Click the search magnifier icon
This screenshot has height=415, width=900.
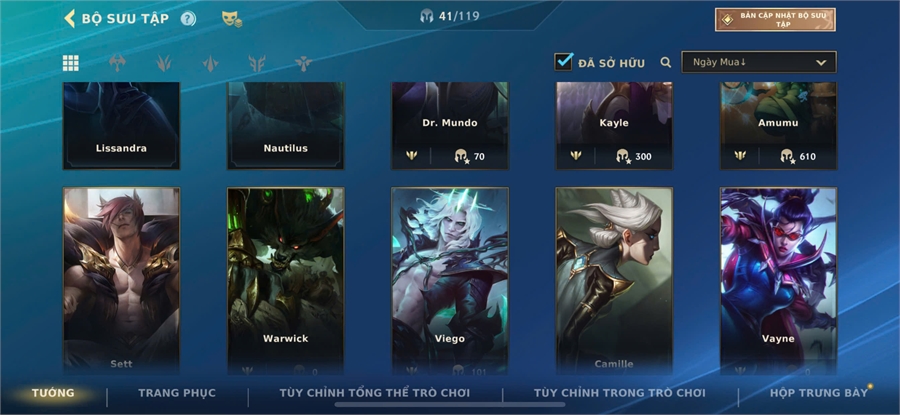666,63
